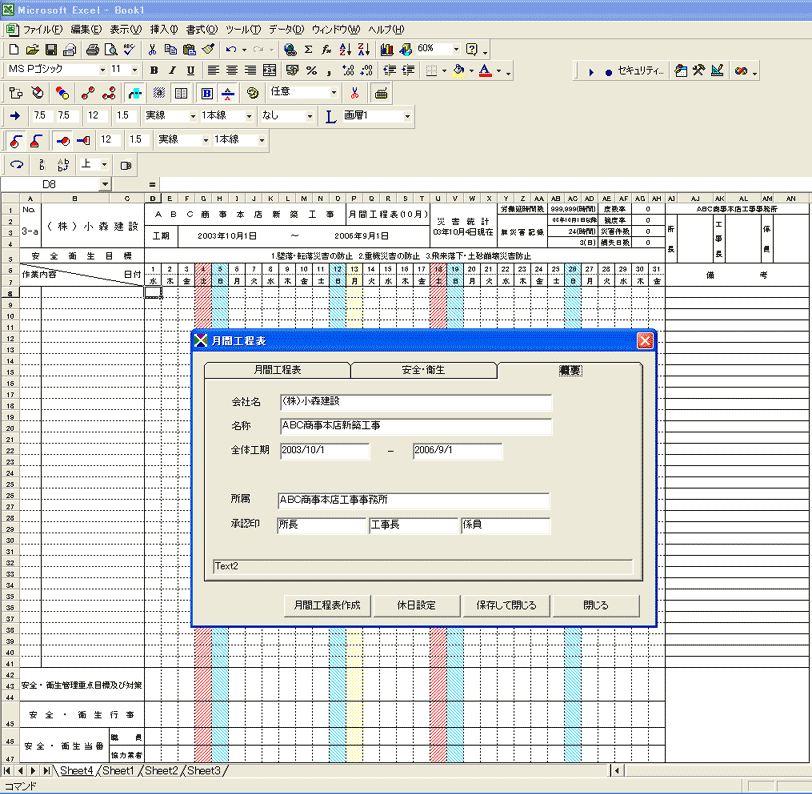The height and width of the screenshot is (794, 812).
Task: Toggle the boxed B button in the schedule toolbar
Action: [x=207, y=93]
